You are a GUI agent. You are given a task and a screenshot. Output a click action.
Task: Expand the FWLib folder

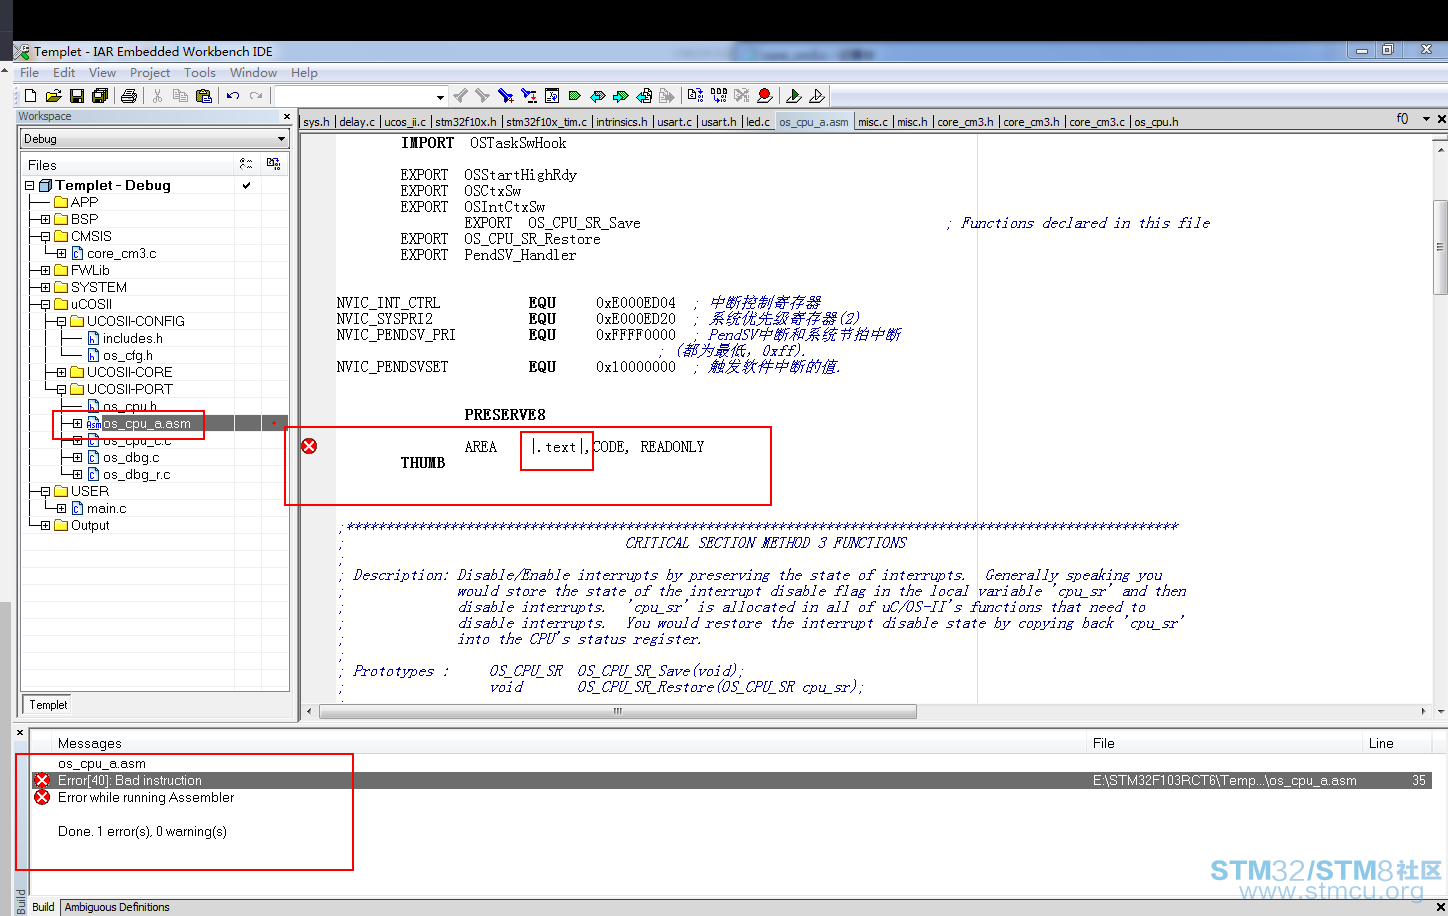pyautogui.click(x=46, y=271)
